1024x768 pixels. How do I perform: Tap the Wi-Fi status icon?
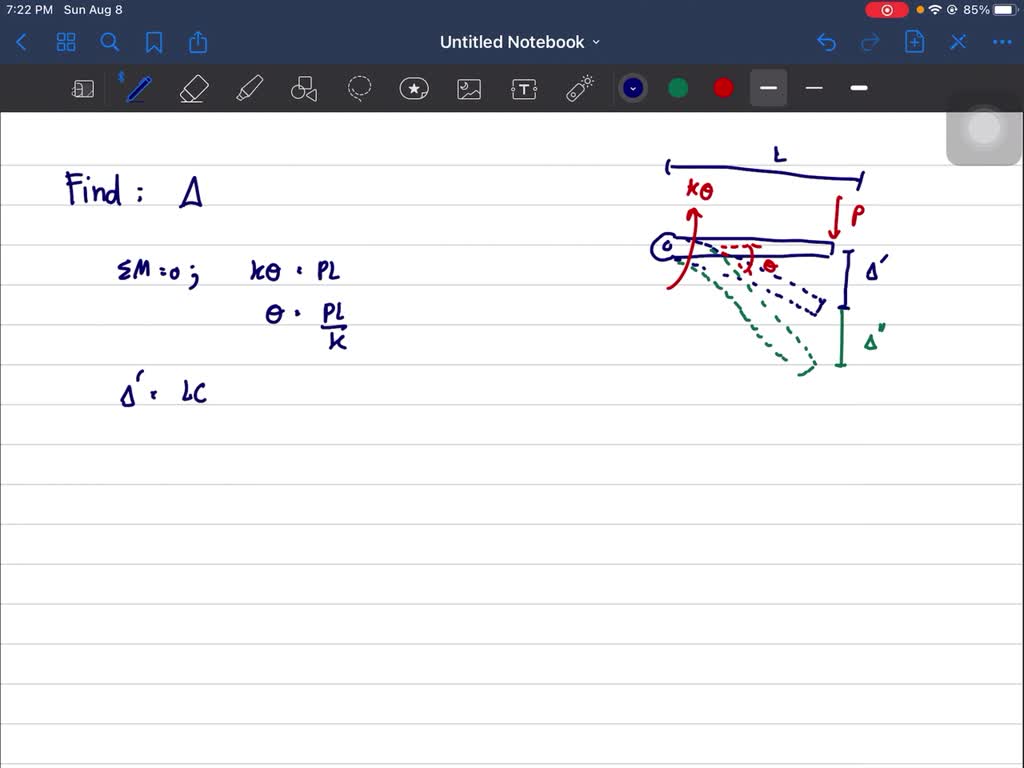935,10
